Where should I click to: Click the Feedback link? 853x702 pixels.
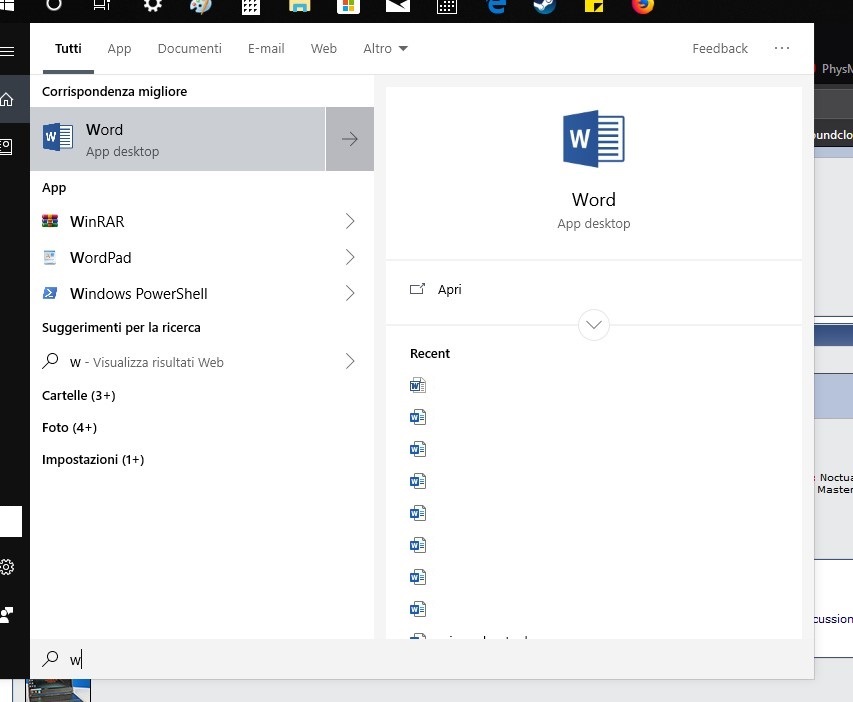click(720, 48)
